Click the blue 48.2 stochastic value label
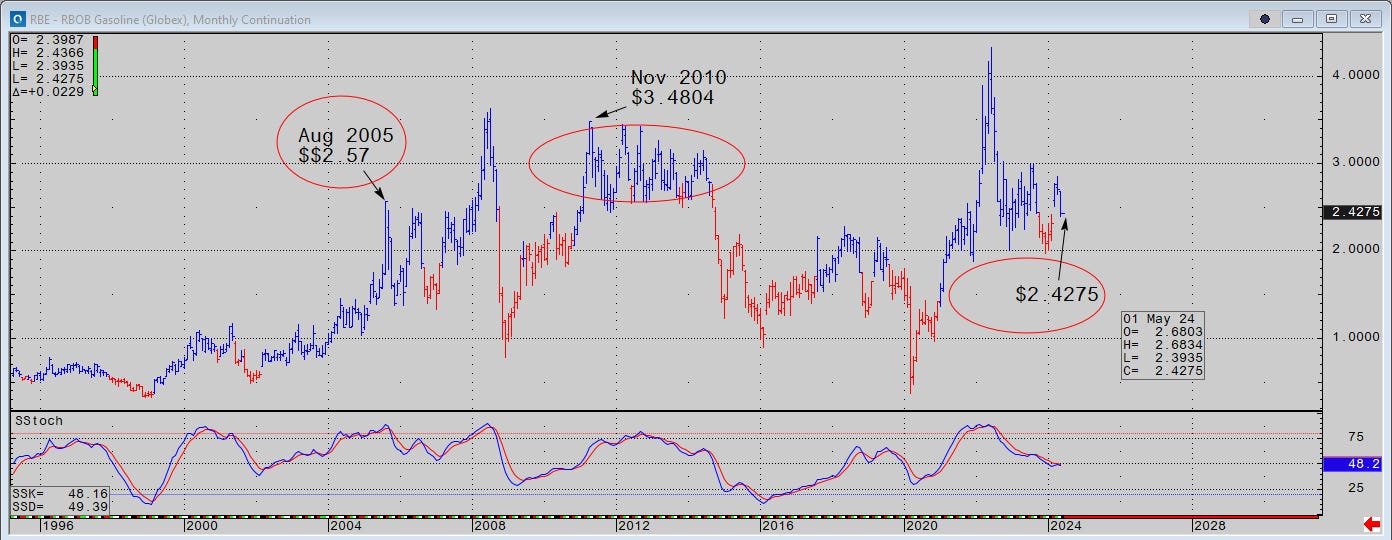The width and height of the screenshot is (1392, 540). (x=1351, y=465)
